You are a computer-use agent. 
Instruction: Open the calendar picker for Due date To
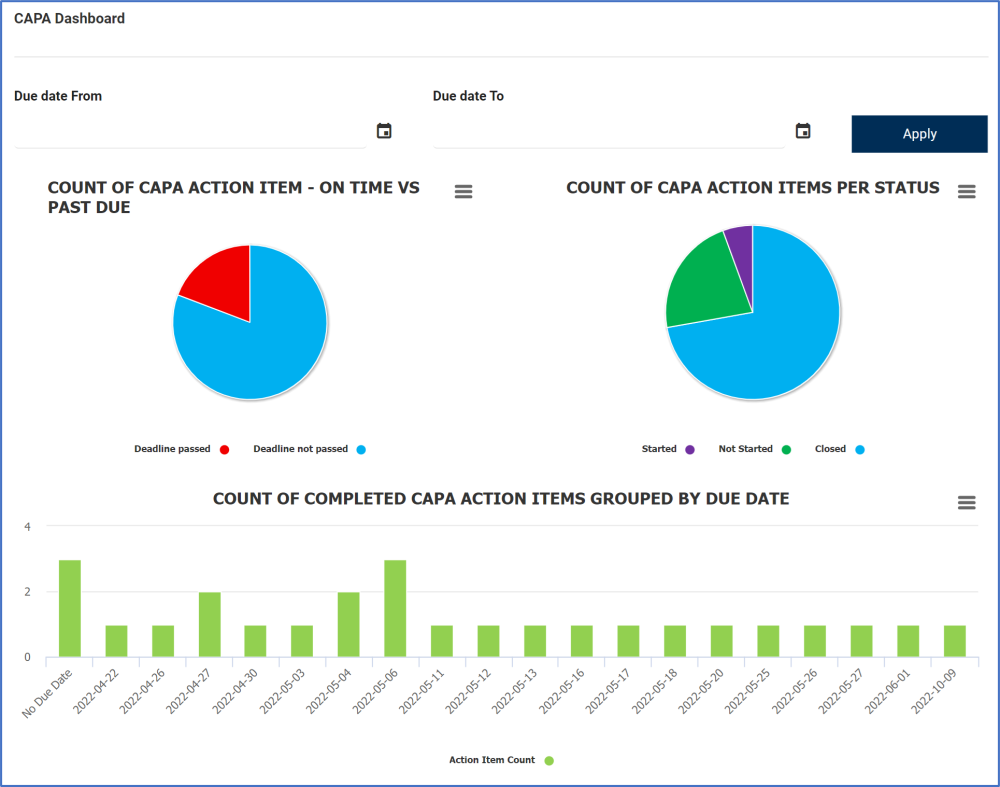pyautogui.click(x=802, y=130)
